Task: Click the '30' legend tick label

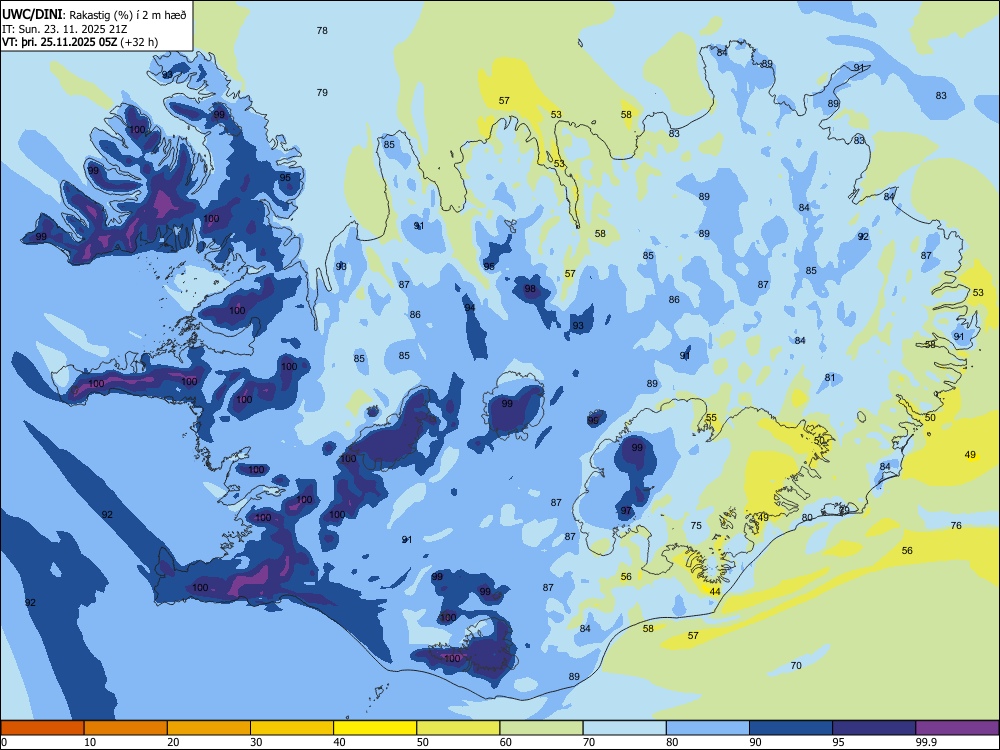Action: pos(256,742)
